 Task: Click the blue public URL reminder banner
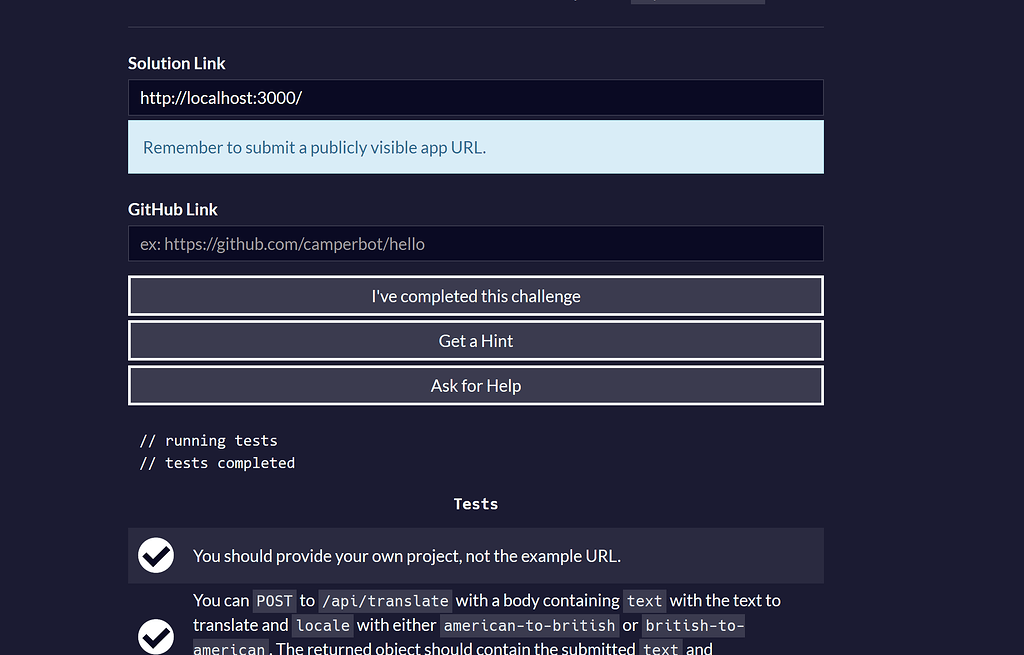(476, 147)
